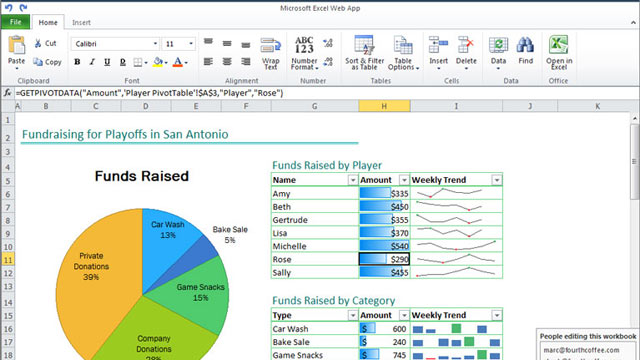
Task: Open the Table Options dropdown
Action: click(403, 53)
